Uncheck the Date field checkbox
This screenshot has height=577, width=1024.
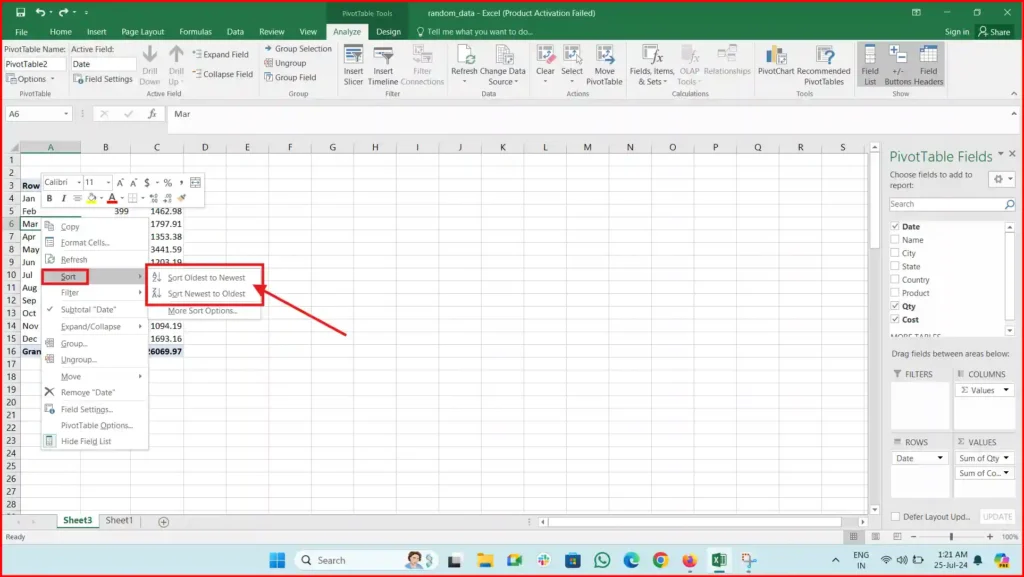coord(897,226)
